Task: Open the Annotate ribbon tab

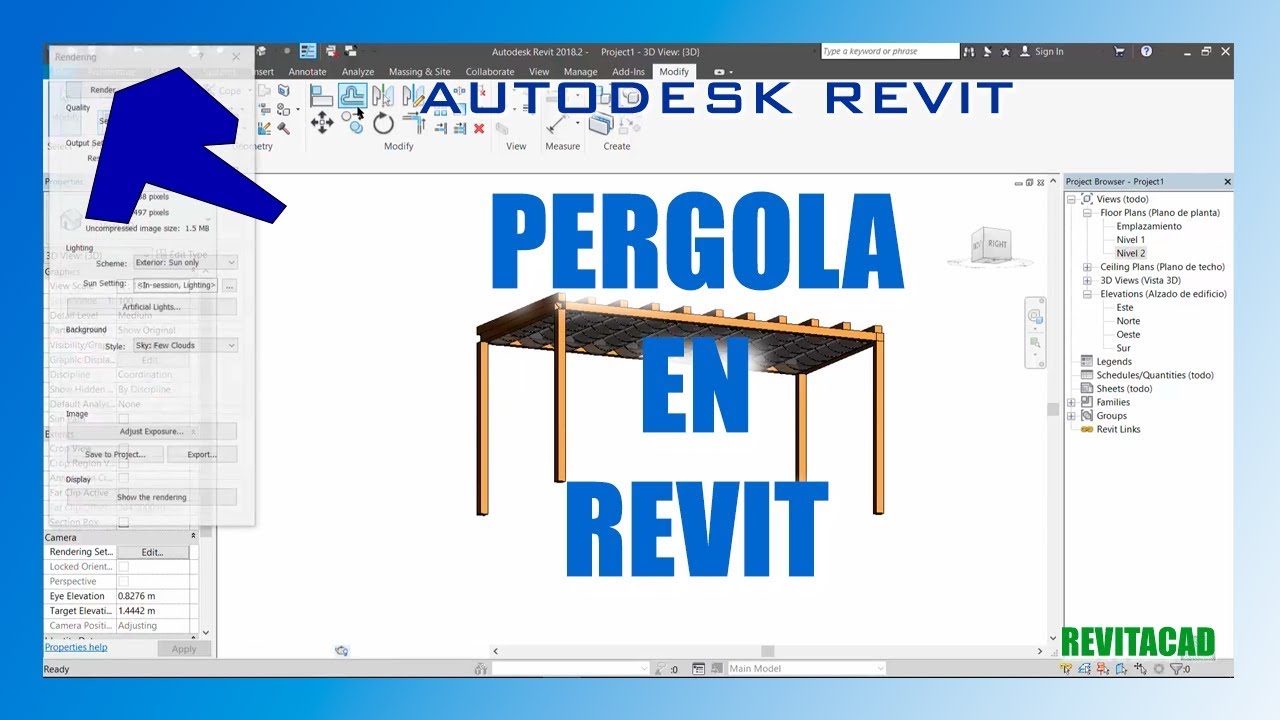Action: (307, 72)
